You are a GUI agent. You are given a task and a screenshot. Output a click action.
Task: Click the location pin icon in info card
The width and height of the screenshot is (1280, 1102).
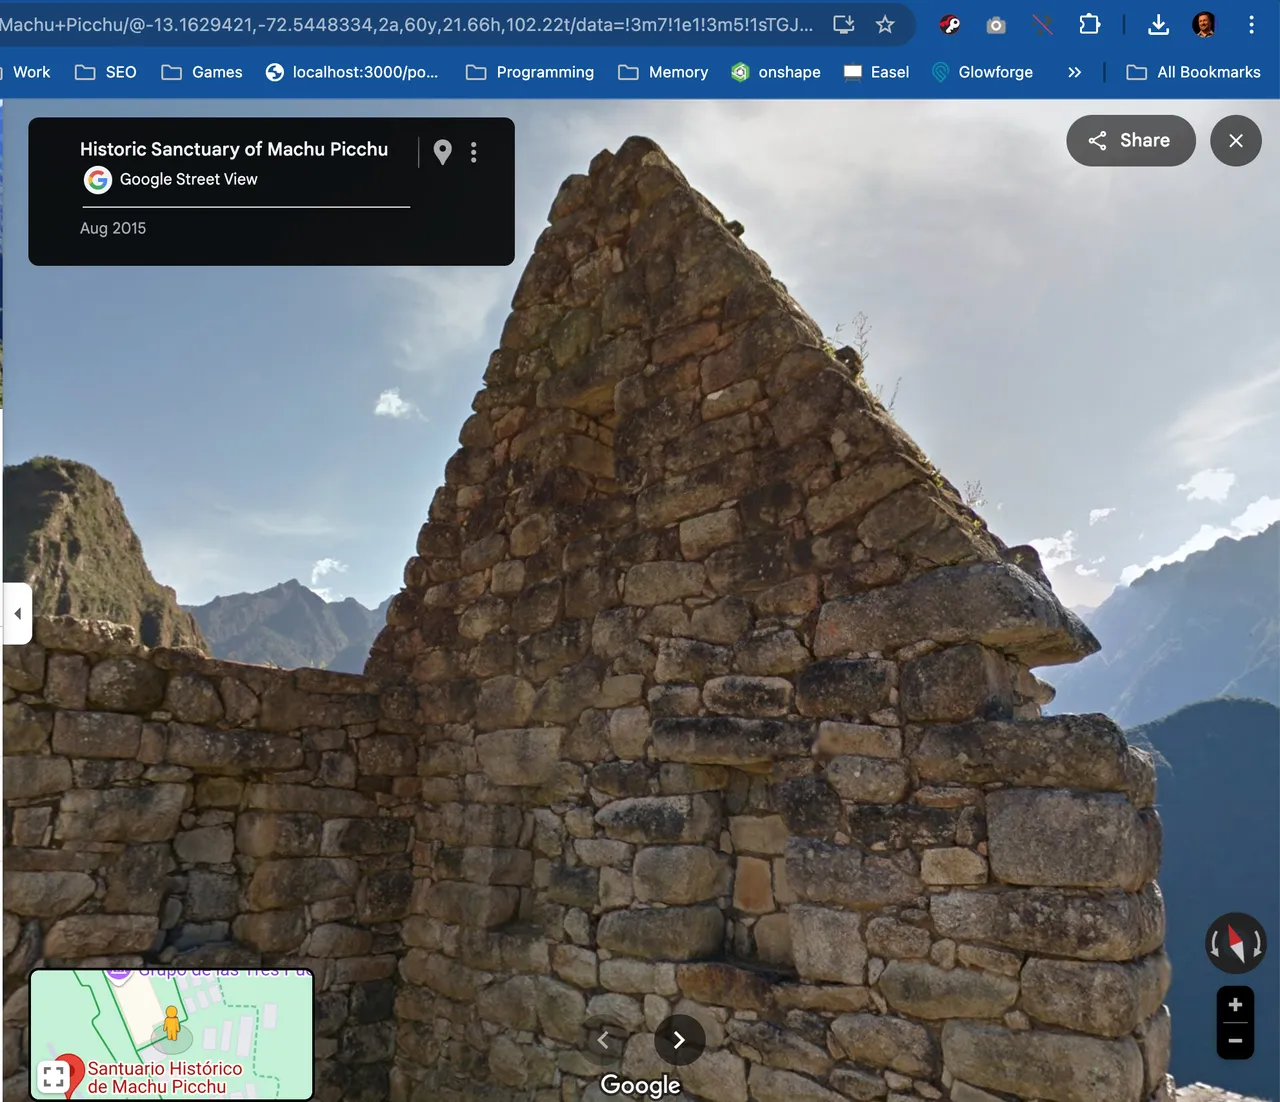[x=442, y=152]
